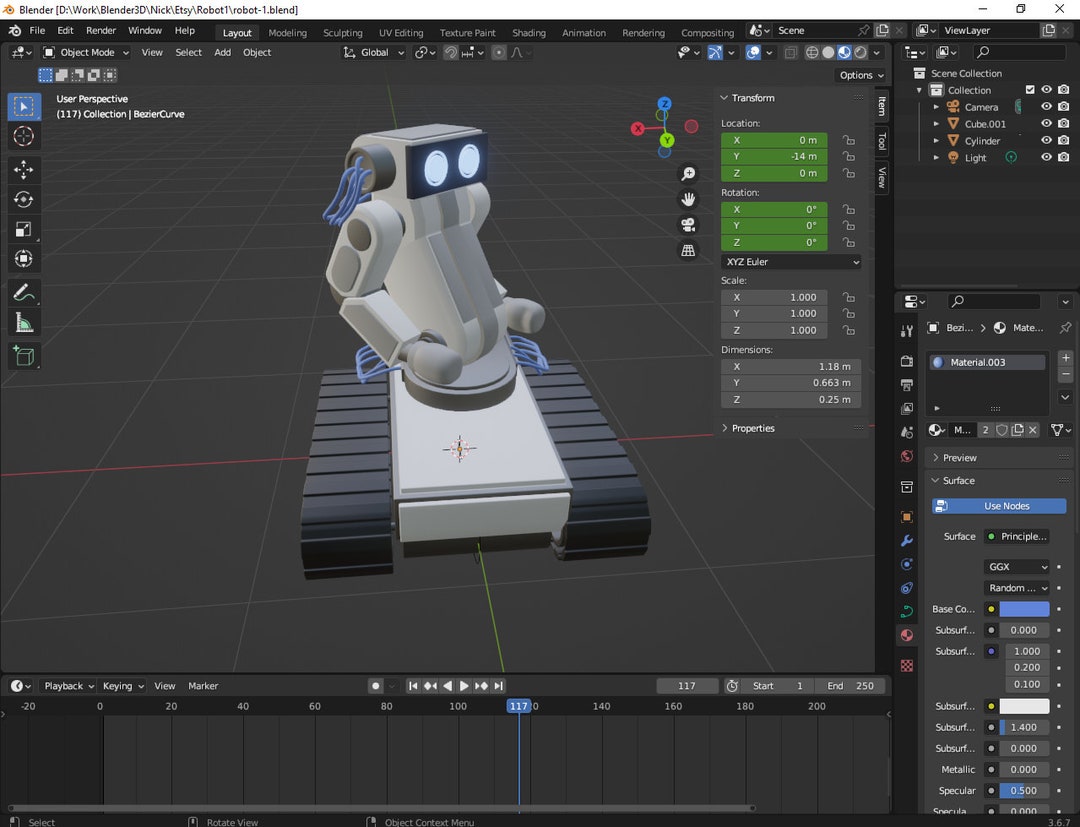Open the File menu
The image size is (1080, 827).
[x=37, y=30]
